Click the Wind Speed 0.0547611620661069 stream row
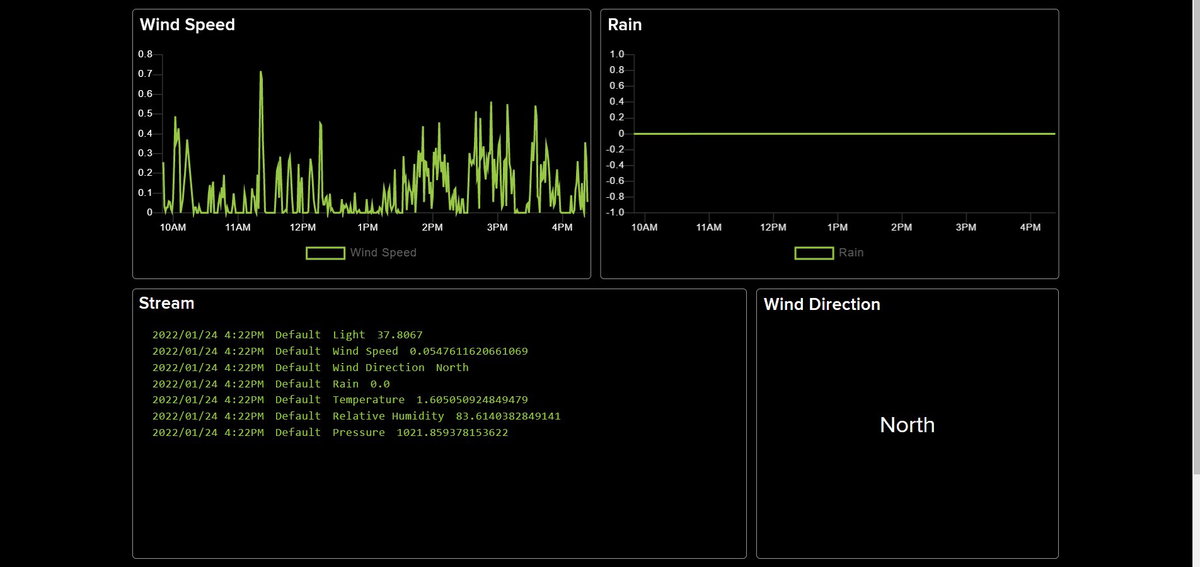 coord(340,351)
